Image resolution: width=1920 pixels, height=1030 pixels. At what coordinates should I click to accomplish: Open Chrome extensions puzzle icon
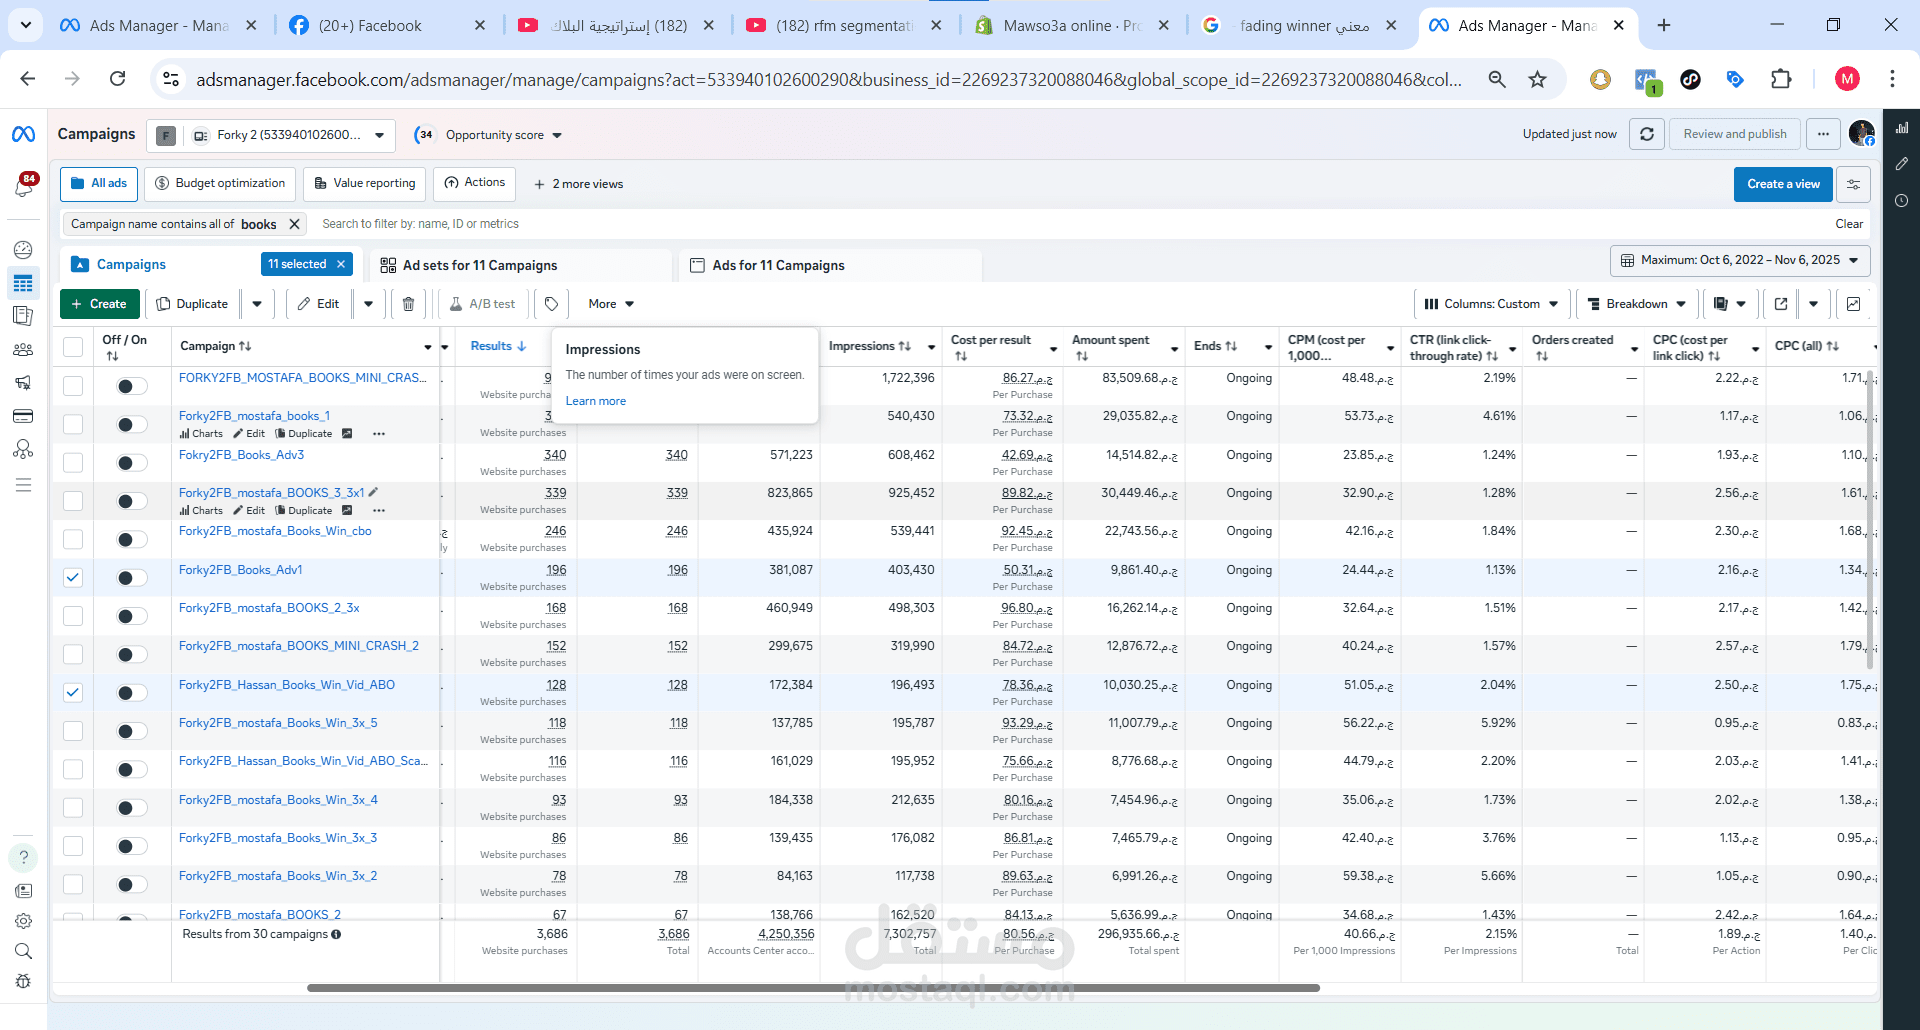coord(1781,79)
